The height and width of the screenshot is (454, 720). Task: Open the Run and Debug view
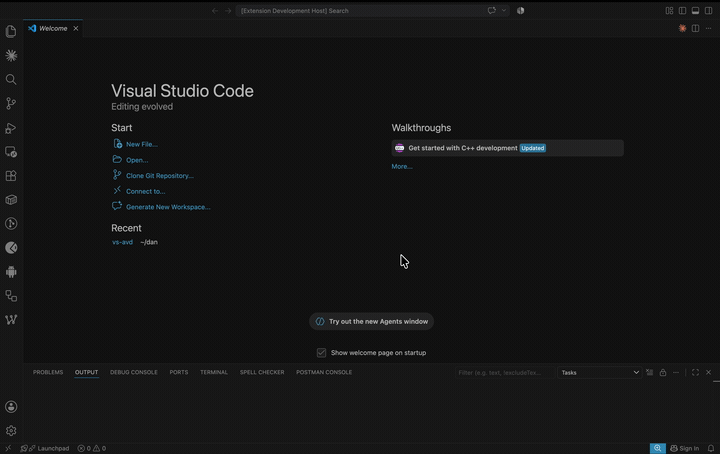(11, 128)
